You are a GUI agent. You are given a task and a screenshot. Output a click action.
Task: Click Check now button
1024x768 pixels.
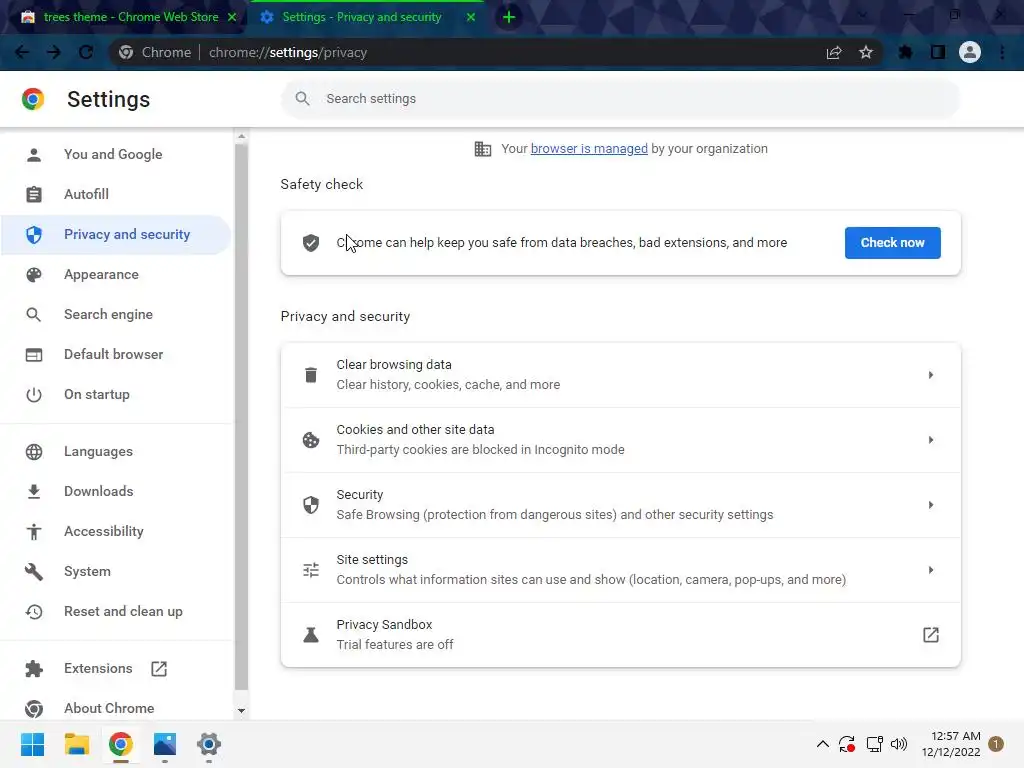(892, 243)
